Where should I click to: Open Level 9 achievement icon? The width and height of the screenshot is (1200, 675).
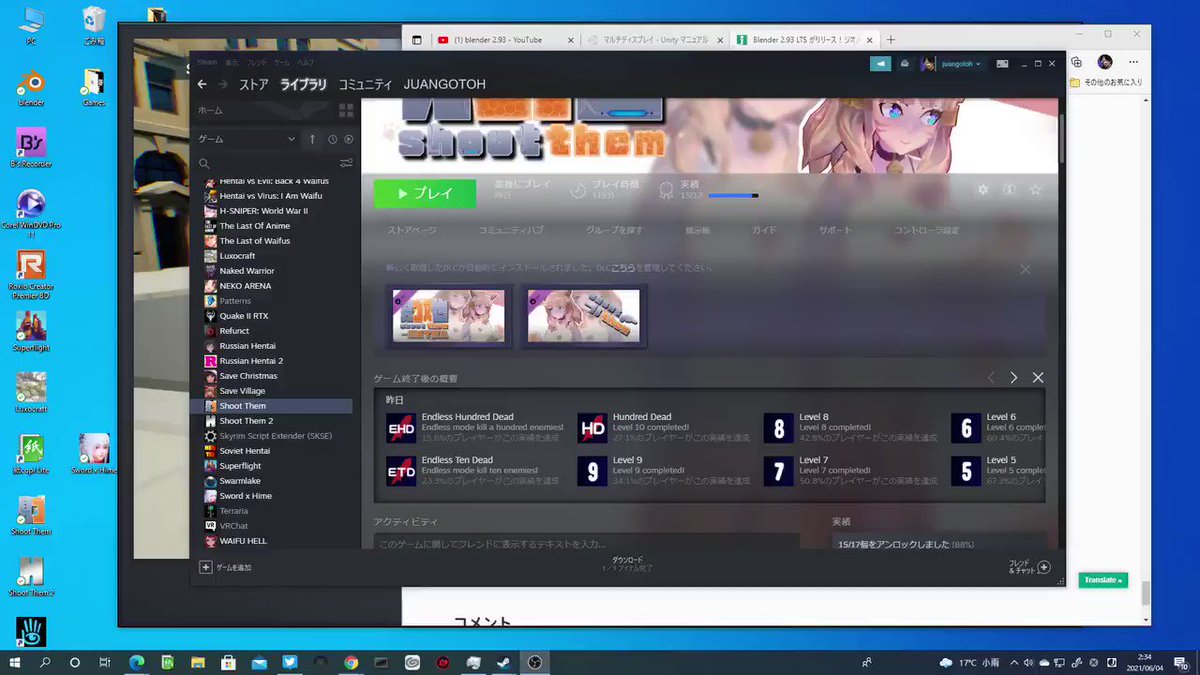click(592, 471)
